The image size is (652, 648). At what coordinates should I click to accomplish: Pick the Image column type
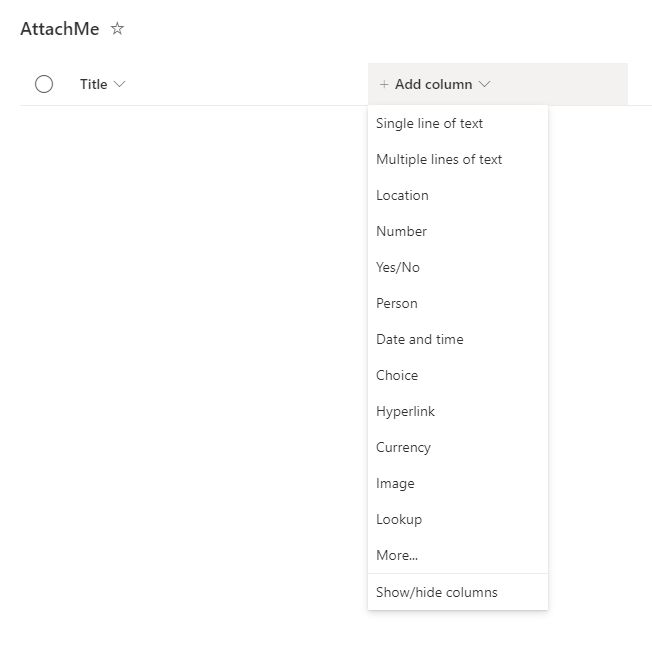tap(395, 483)
